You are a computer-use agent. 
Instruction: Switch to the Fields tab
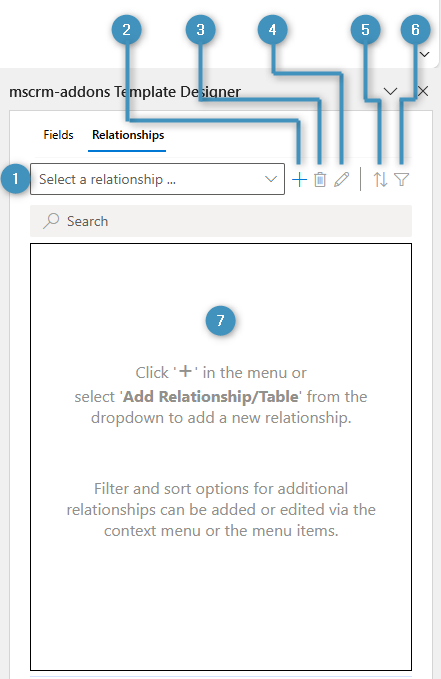(58, 135)
